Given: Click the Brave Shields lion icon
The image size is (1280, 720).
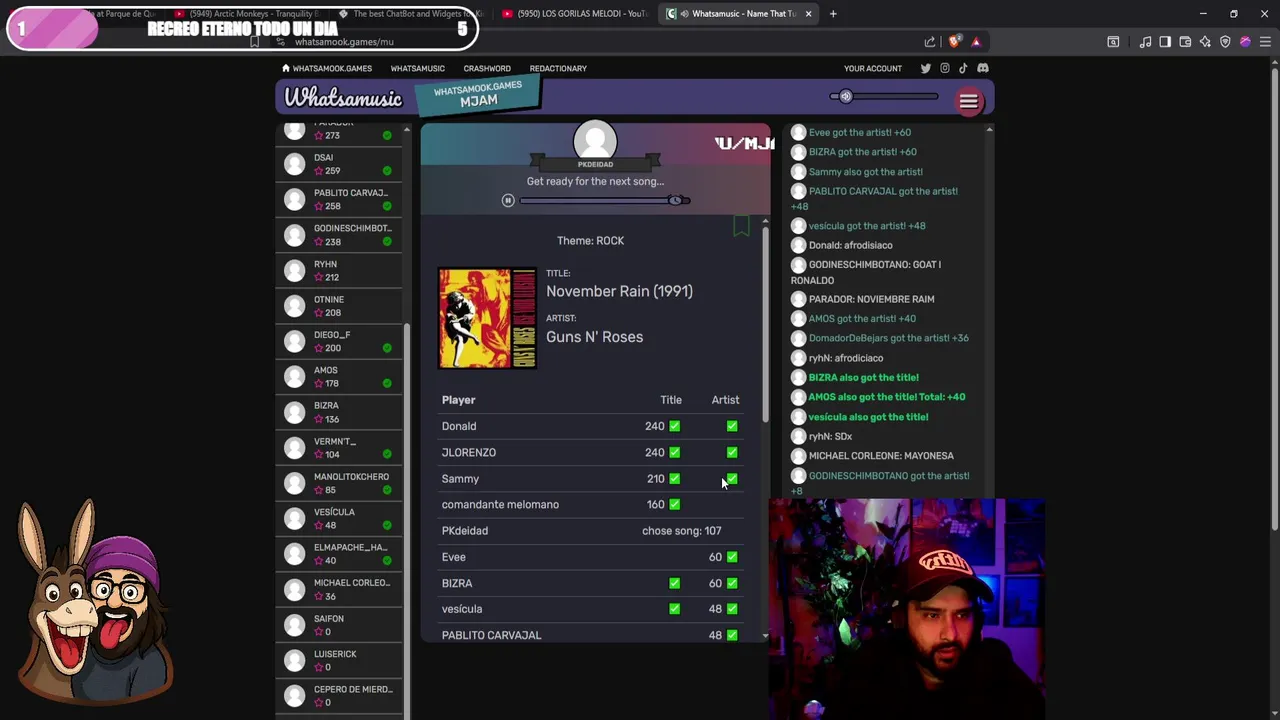Looking at the screenshot, I should point(954,42).
